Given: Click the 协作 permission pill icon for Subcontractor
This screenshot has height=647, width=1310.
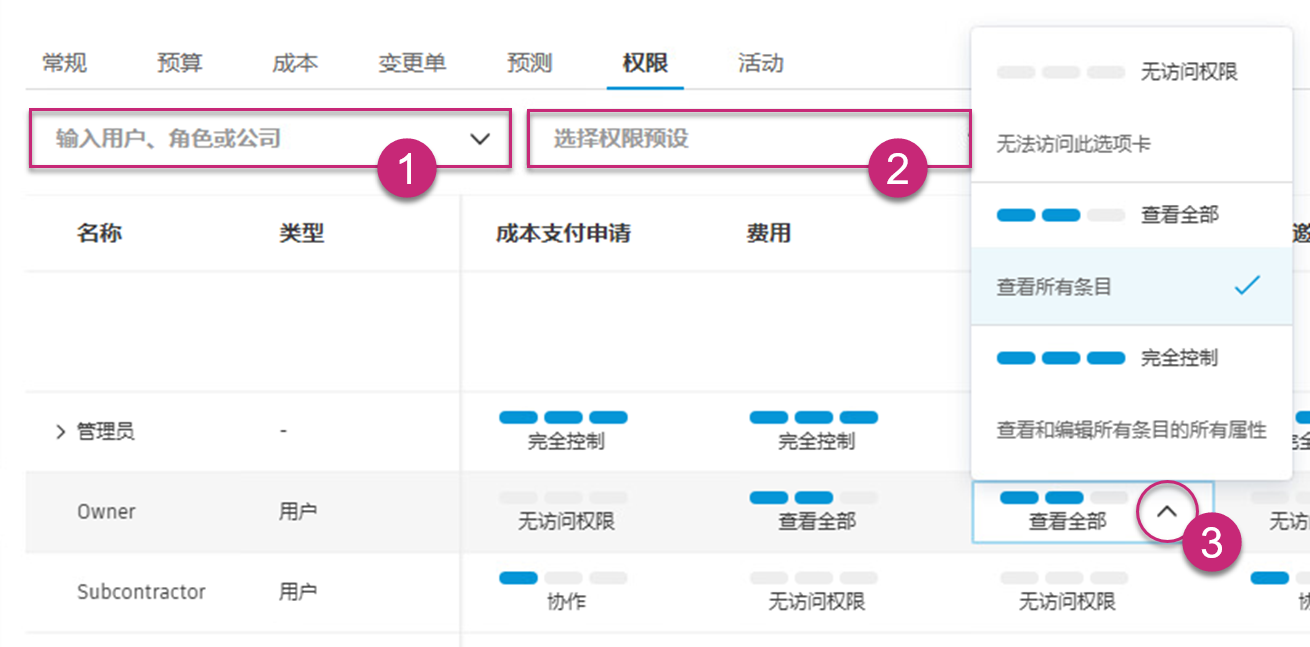Looking at the screenshot, I should click(x=563, y=577).
